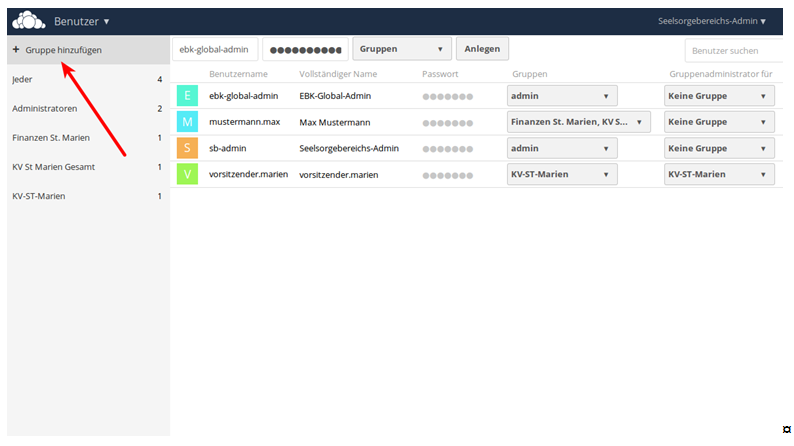Open group admin dropdown for ebk-global-admin
The image size is (794, 446).
[x=719, y=96]
